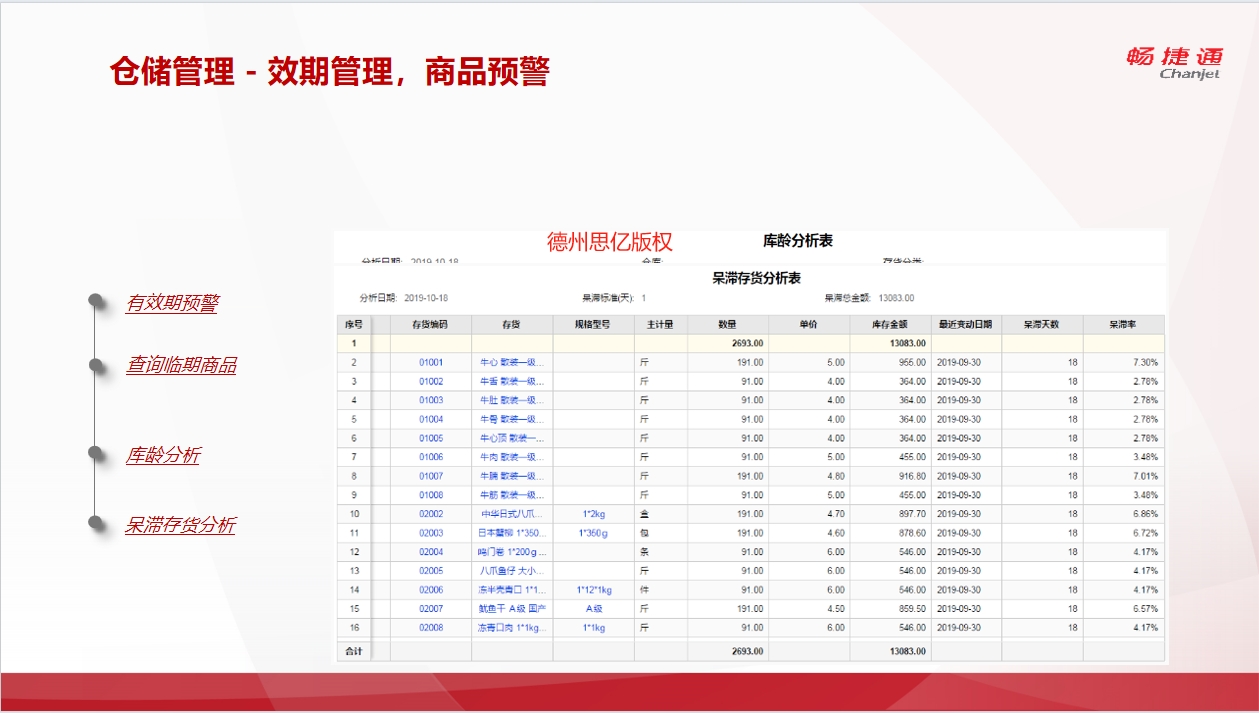Click the specification cell 1*12*1kg
The height and width of the screenshot is (713, 1259).
coord(594,590)
